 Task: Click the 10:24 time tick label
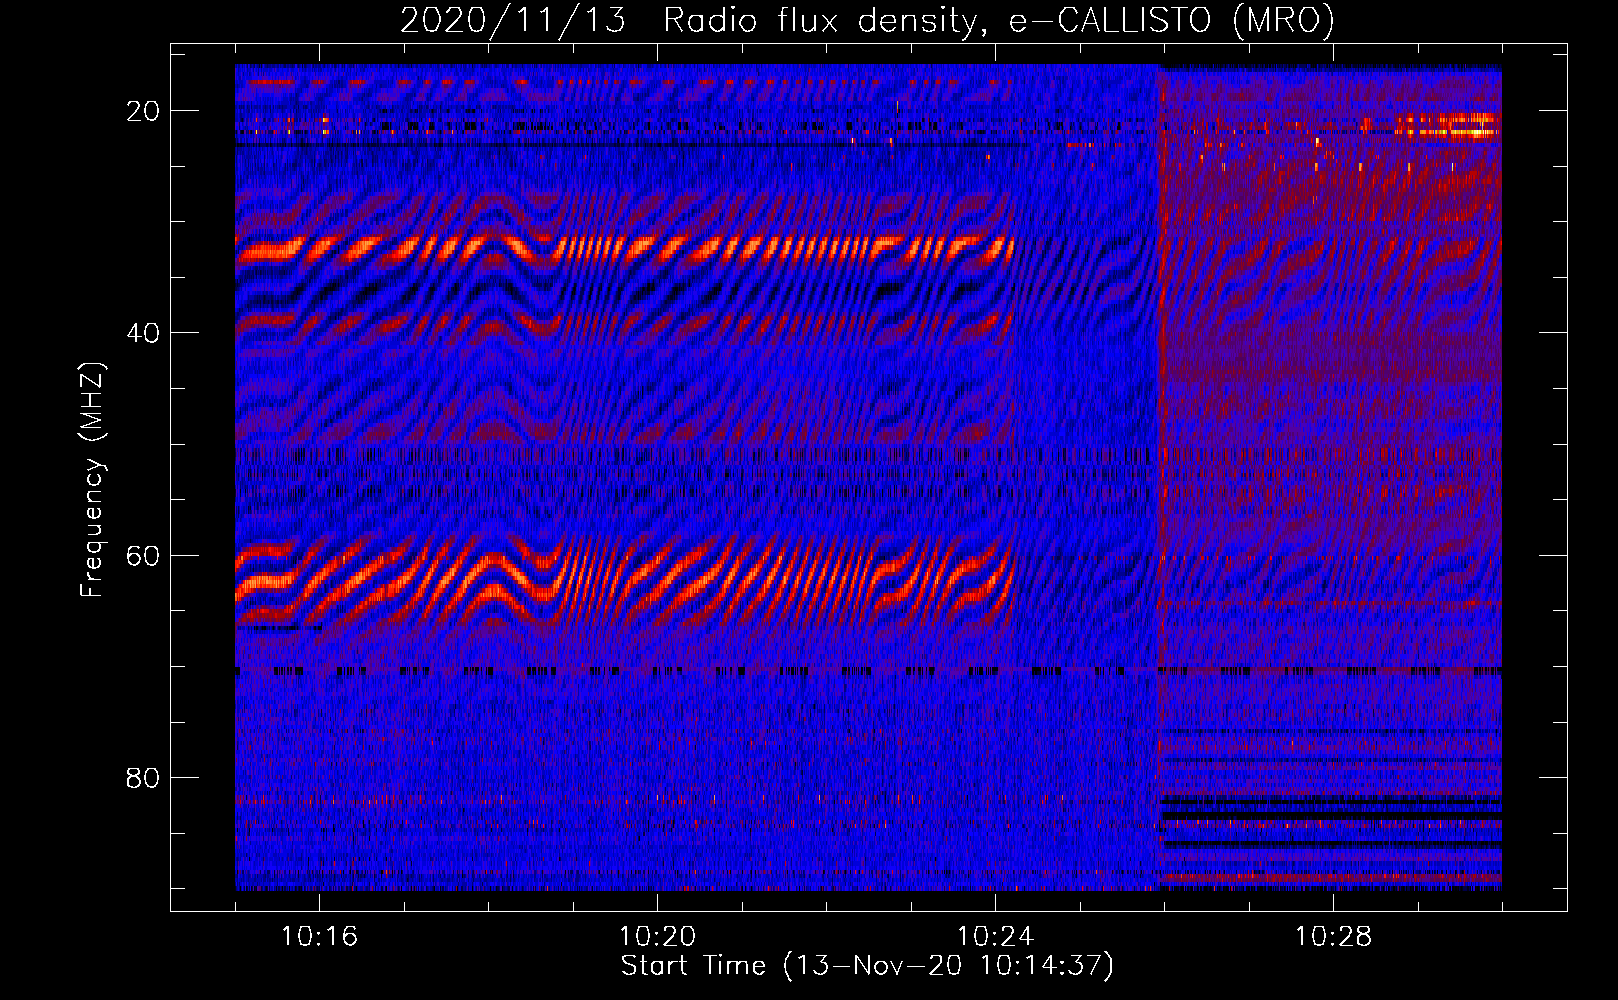(x=995, y=937)
